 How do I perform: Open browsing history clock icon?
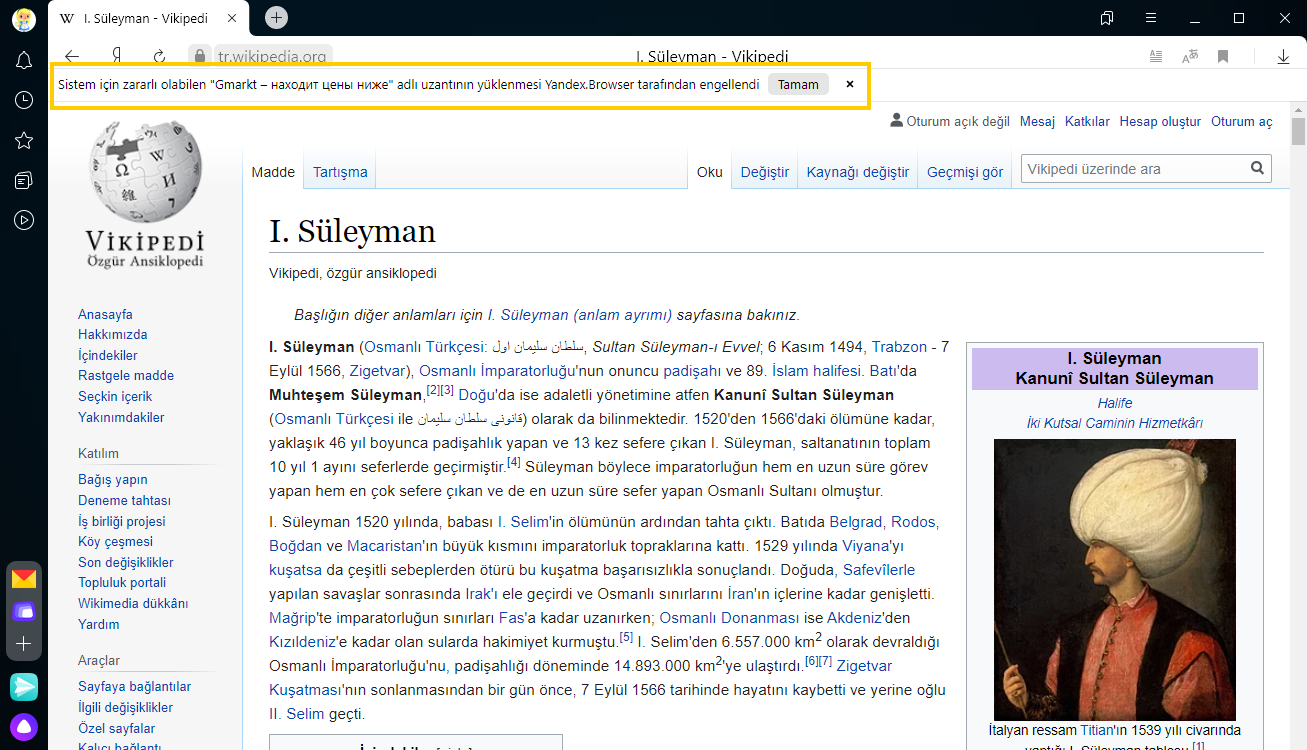(24, 100)
